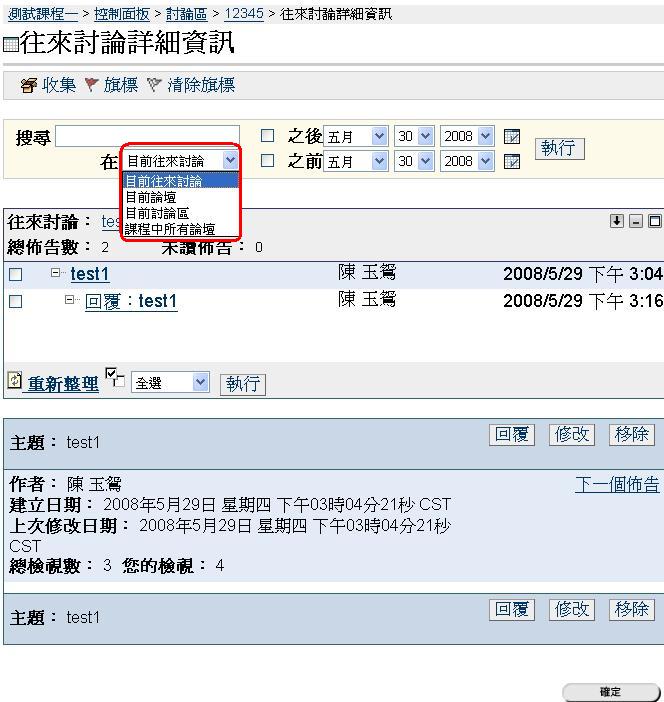Click the 執行 button next to search dates

[x=559, y=148]
